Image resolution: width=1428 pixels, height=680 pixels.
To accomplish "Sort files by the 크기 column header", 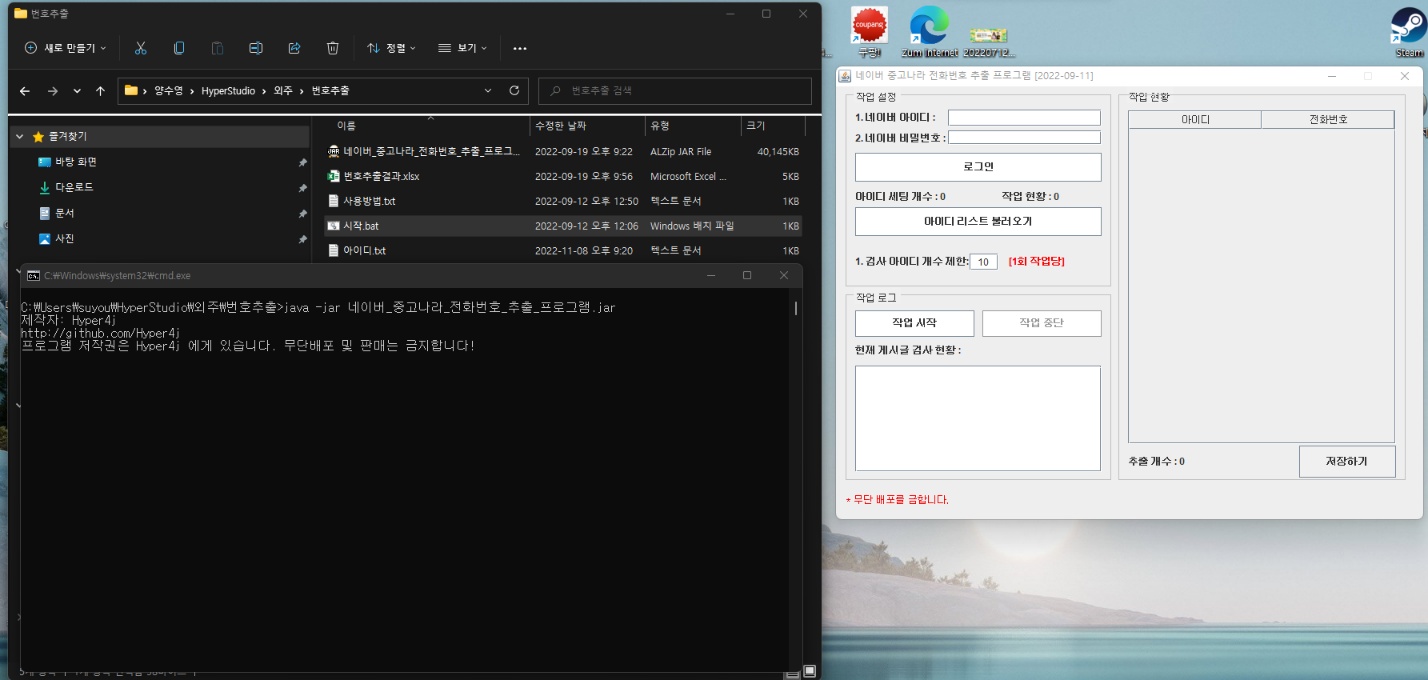I will pyautogui.click(x=772, y=126).
